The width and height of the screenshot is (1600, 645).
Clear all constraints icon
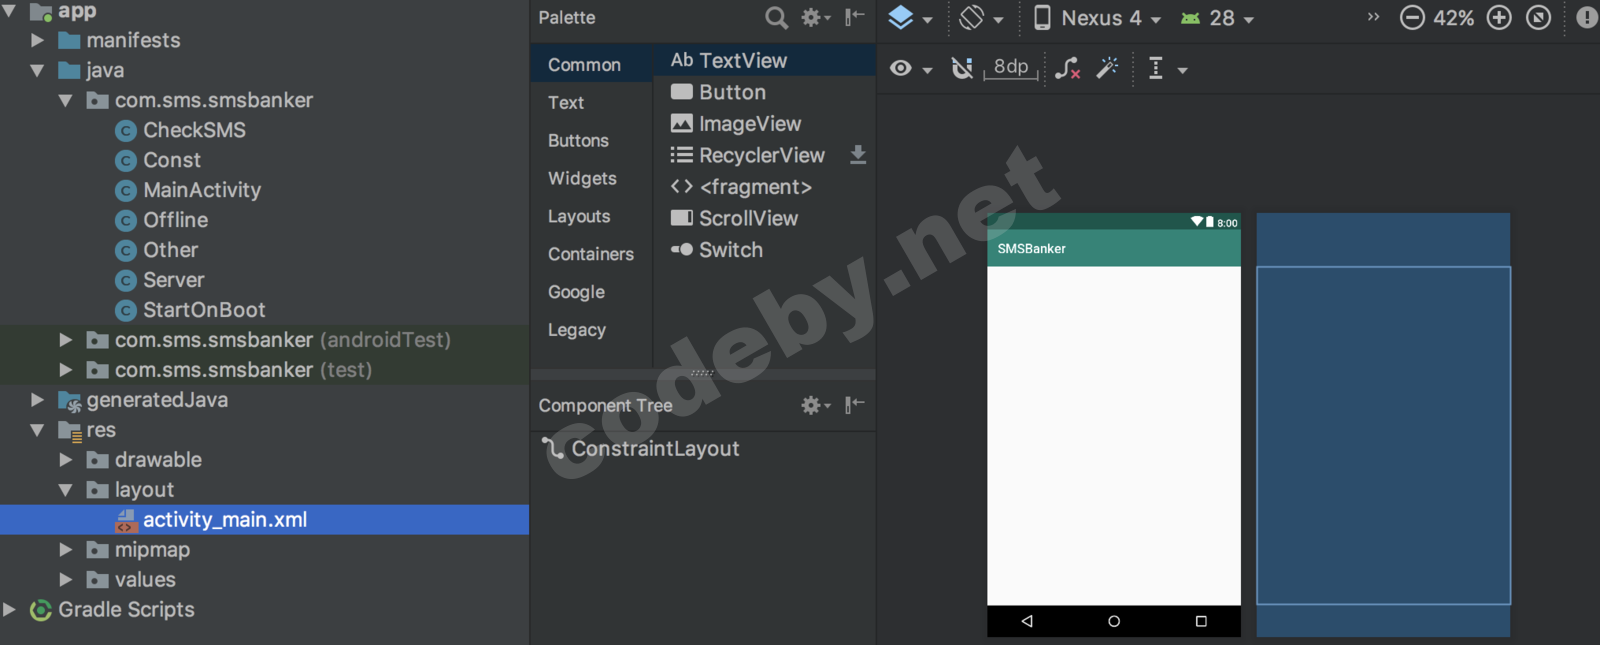(1067, 68)
